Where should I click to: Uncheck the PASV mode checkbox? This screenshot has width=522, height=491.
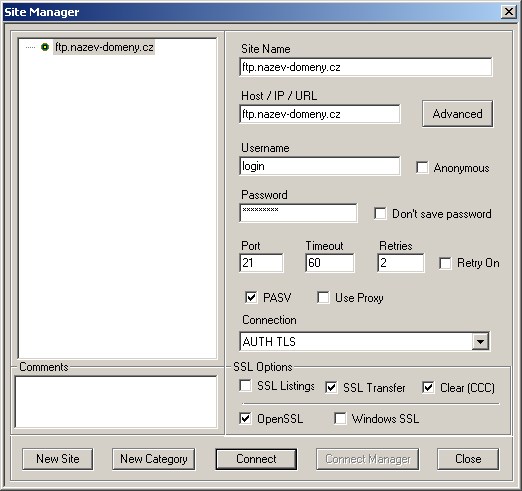point(251,297)
